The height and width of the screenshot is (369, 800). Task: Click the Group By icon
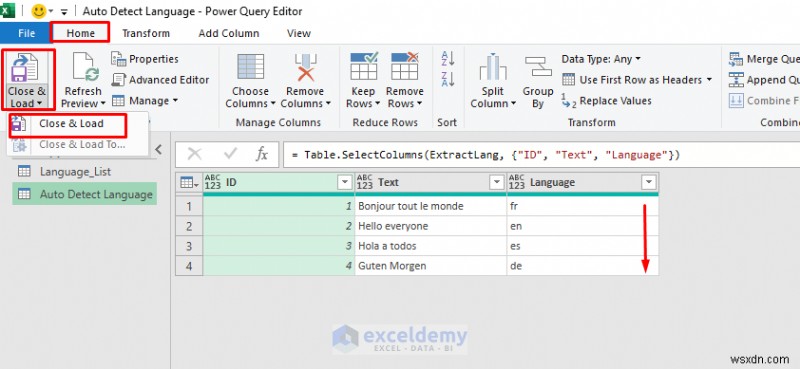tap(538, 67)
